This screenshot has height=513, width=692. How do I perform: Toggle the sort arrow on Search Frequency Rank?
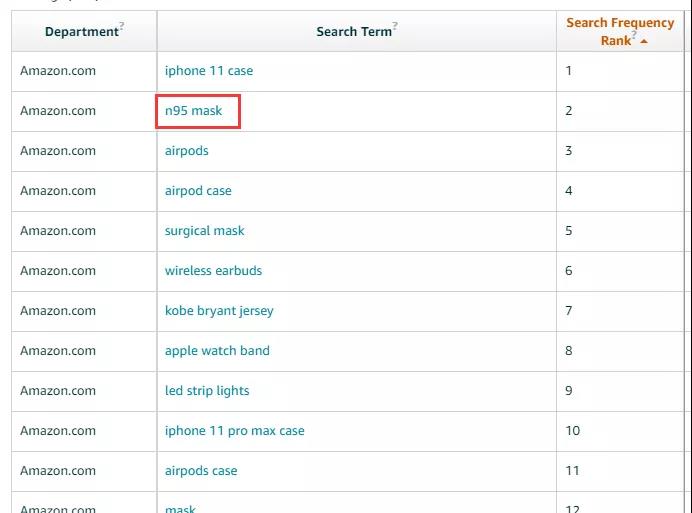pyautogui.click(x=644, y=42)
